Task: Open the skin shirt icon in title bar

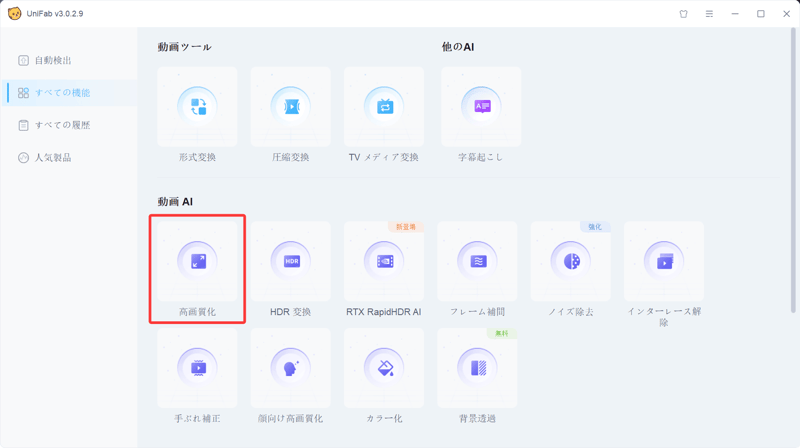Action: tap(684, 14)
